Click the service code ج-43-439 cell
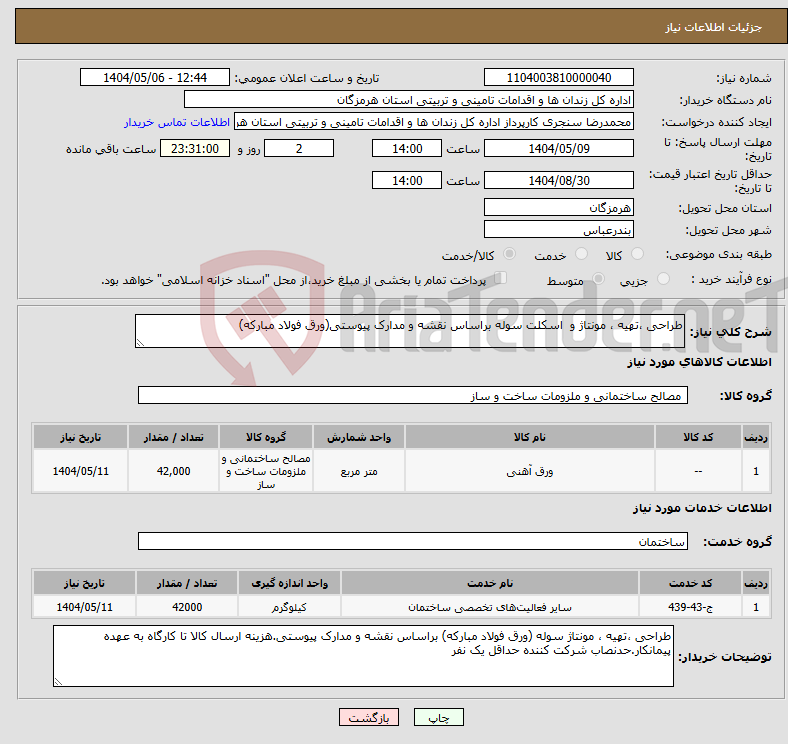 [x=691, y=607]
